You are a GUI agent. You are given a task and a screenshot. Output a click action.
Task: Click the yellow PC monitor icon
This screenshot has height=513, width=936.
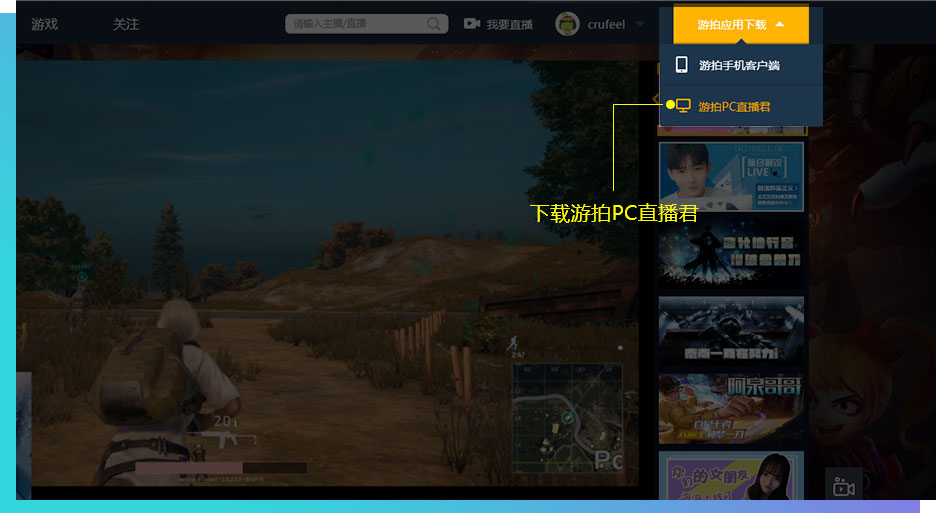(x=684, y=105)
